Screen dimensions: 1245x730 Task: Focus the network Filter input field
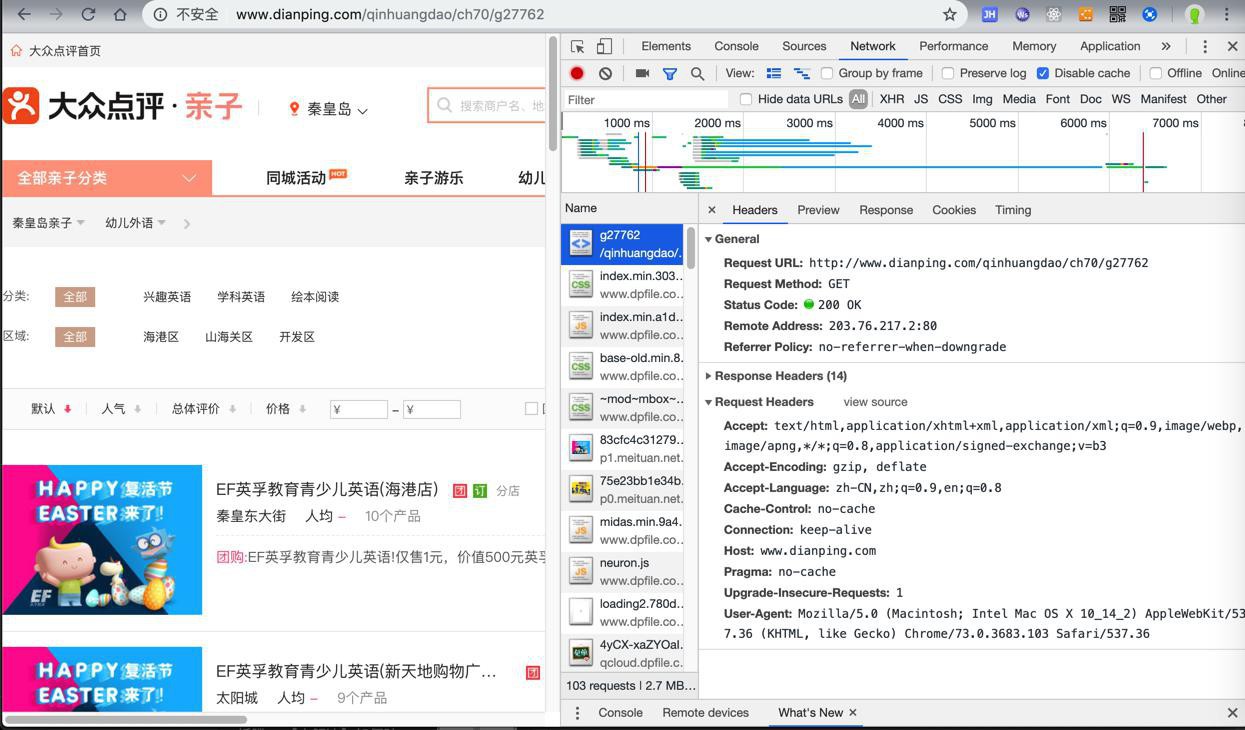pyautogui.click(x=646, y=99)
